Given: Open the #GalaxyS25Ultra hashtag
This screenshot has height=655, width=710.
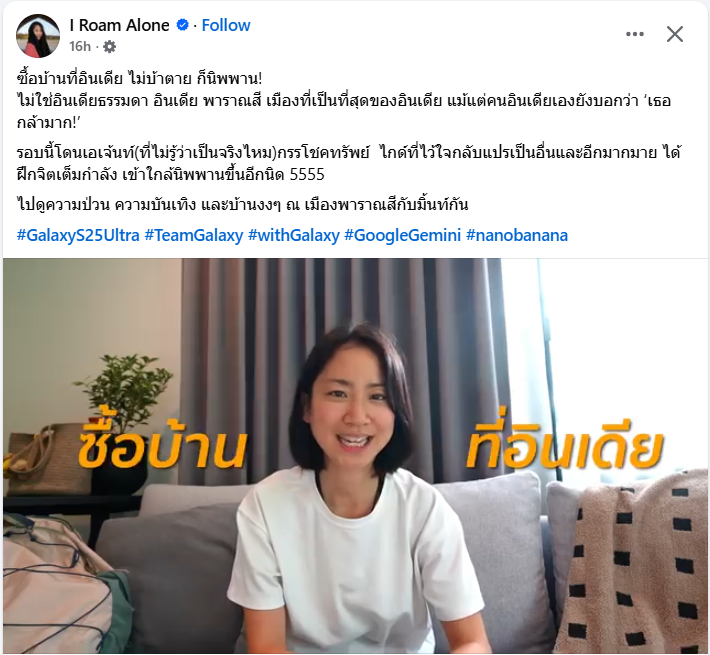Looking at the screenshot, I should (78, 235).
